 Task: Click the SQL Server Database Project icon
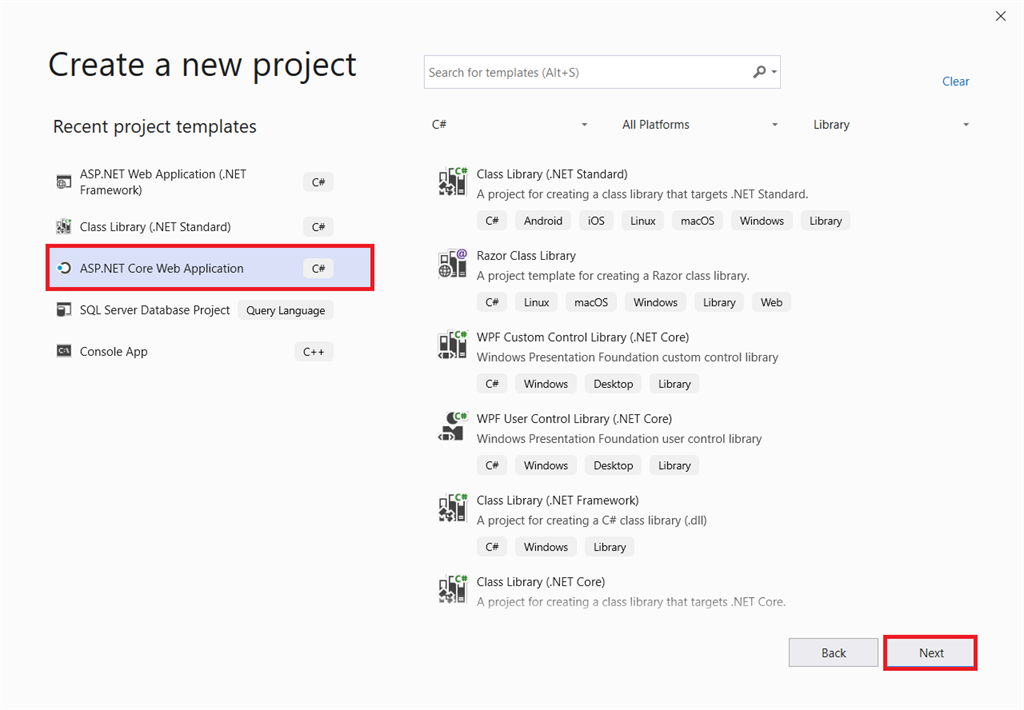66,310
